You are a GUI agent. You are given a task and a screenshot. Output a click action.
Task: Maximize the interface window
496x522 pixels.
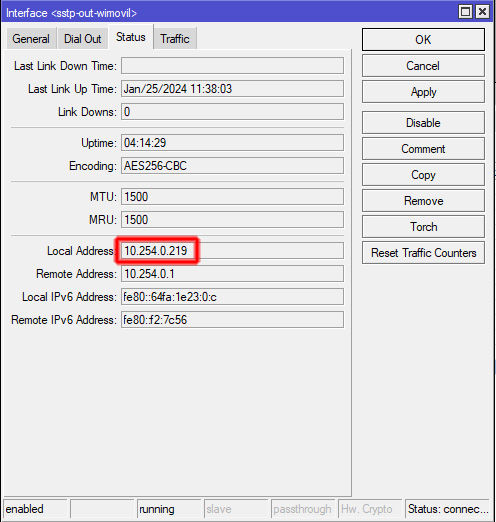click(465, 12)
